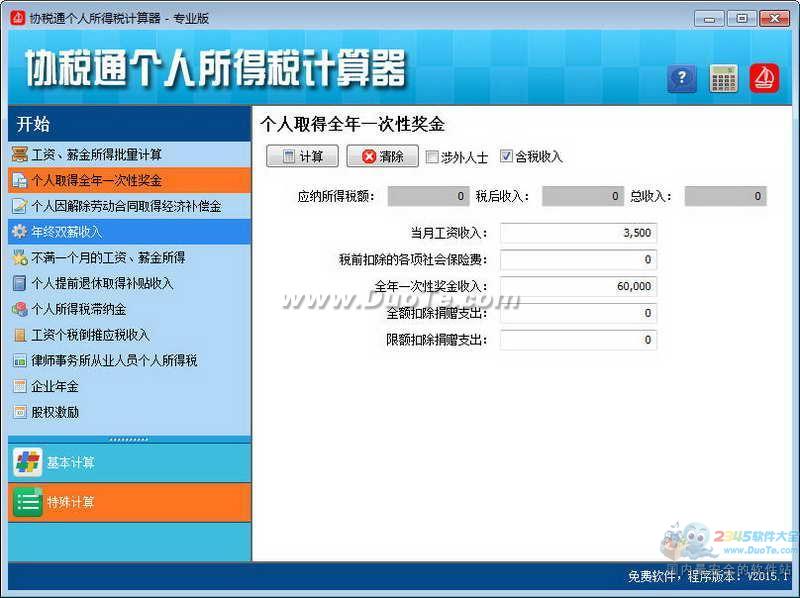
Task: Click the 开始 sidebar header
Action: (130, 123)
